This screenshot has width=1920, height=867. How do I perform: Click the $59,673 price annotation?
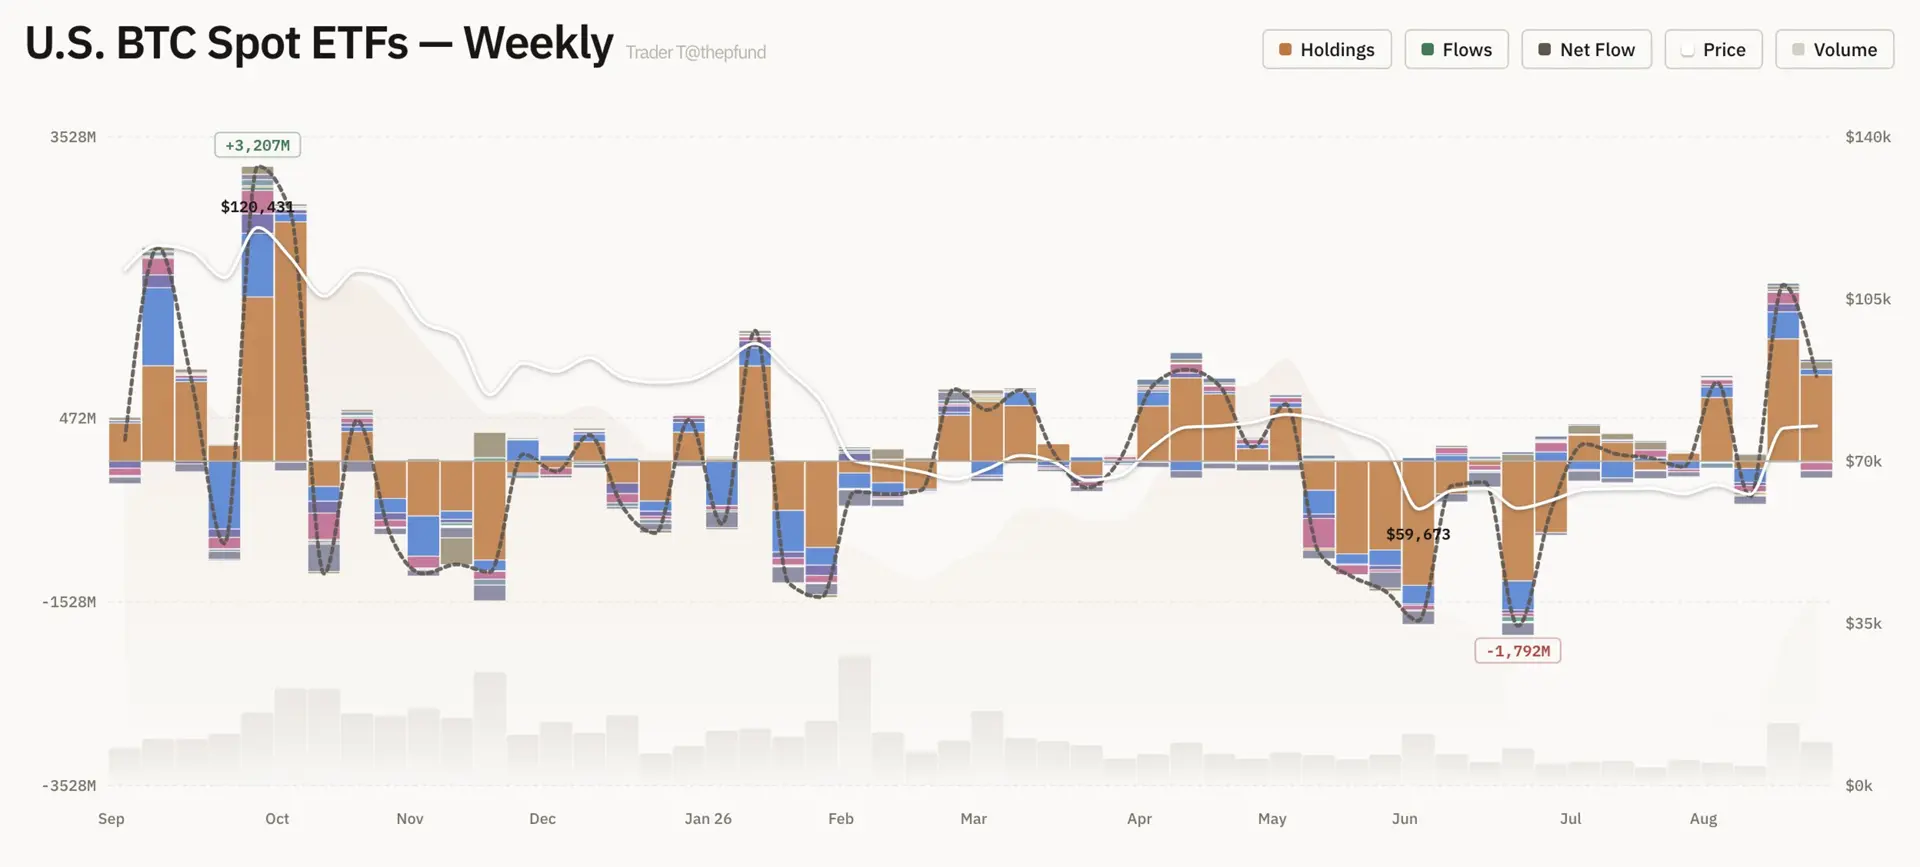pos(1418,534)
